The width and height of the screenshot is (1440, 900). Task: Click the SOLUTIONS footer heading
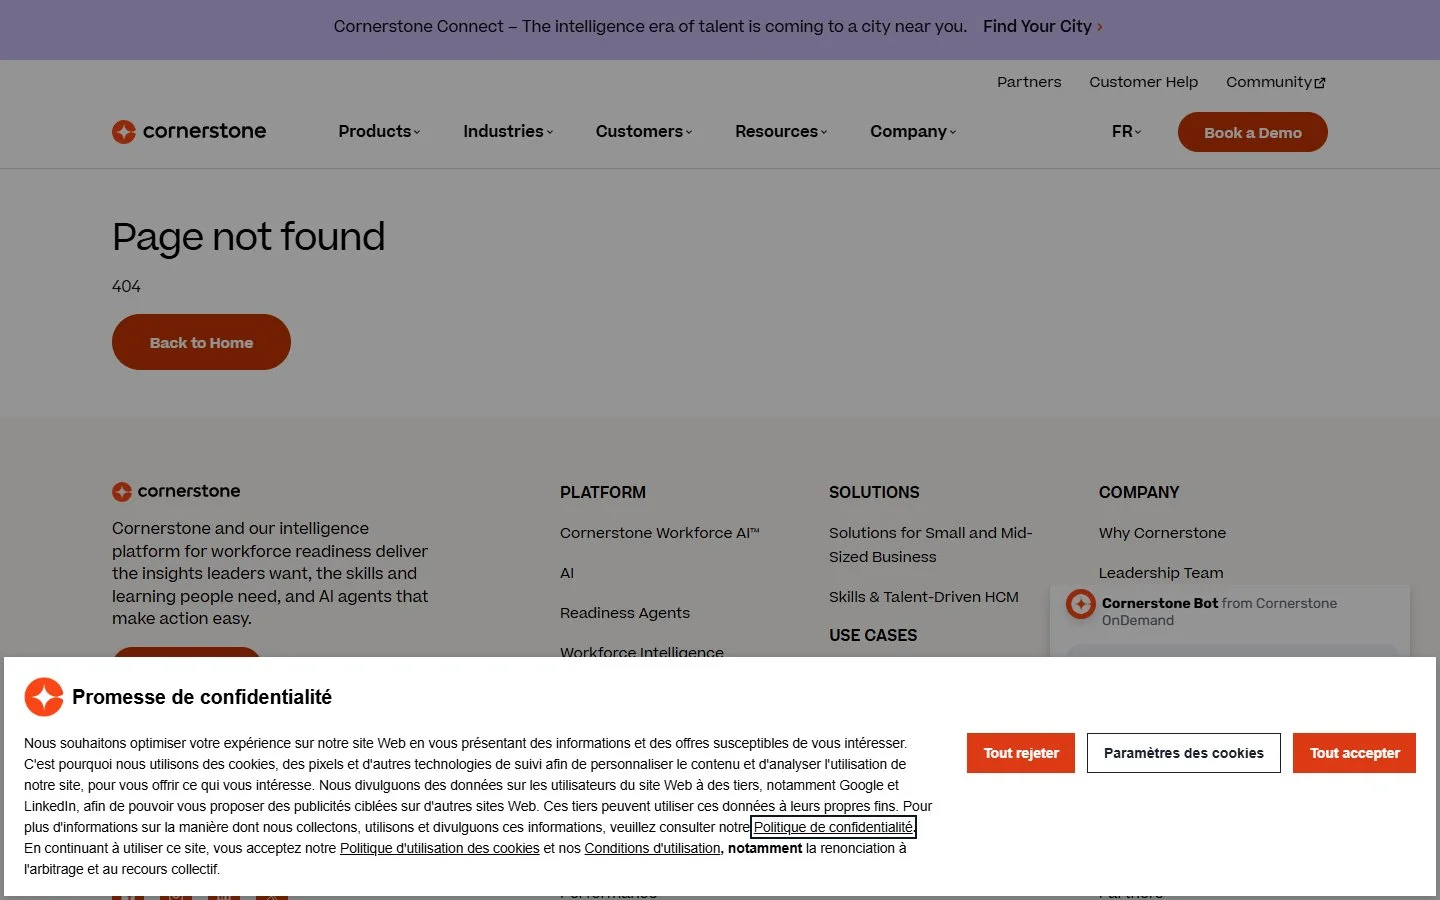click(874, 492)
